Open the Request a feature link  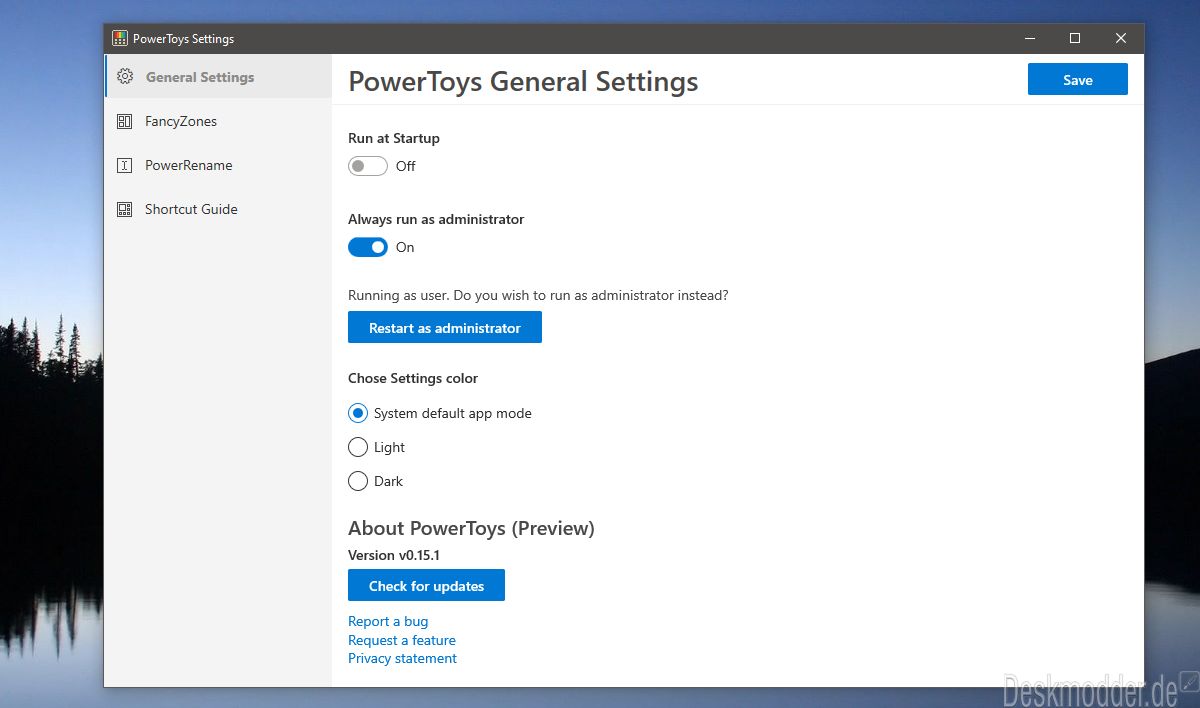(x=402, y=640)
